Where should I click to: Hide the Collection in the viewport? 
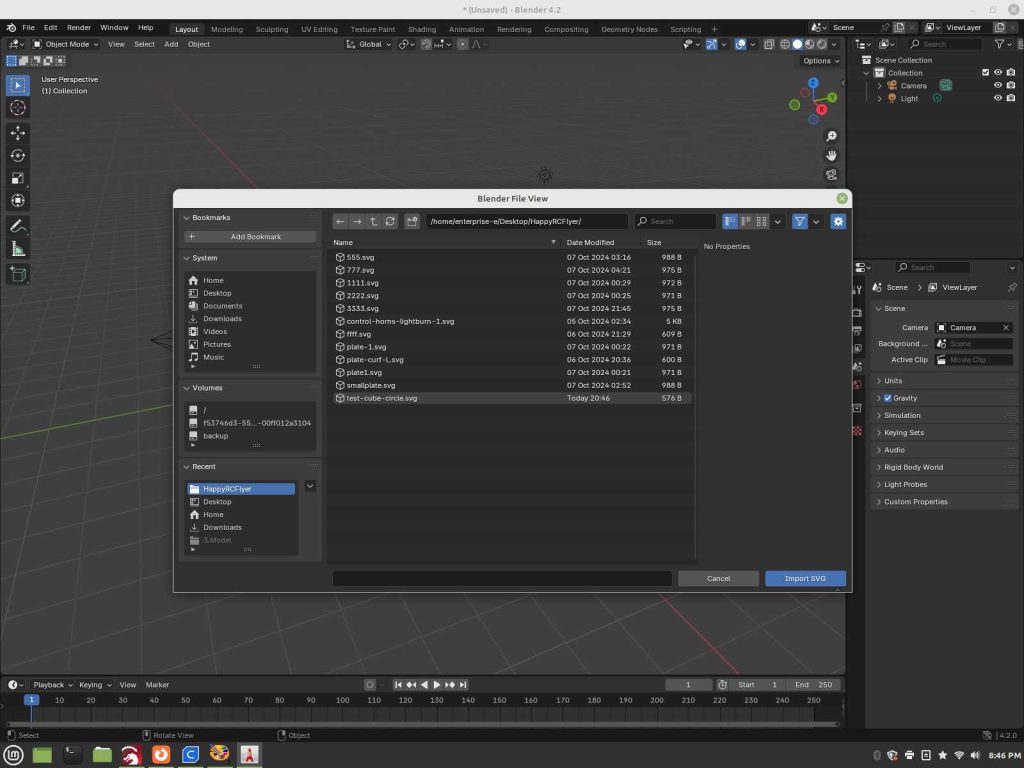998,72
